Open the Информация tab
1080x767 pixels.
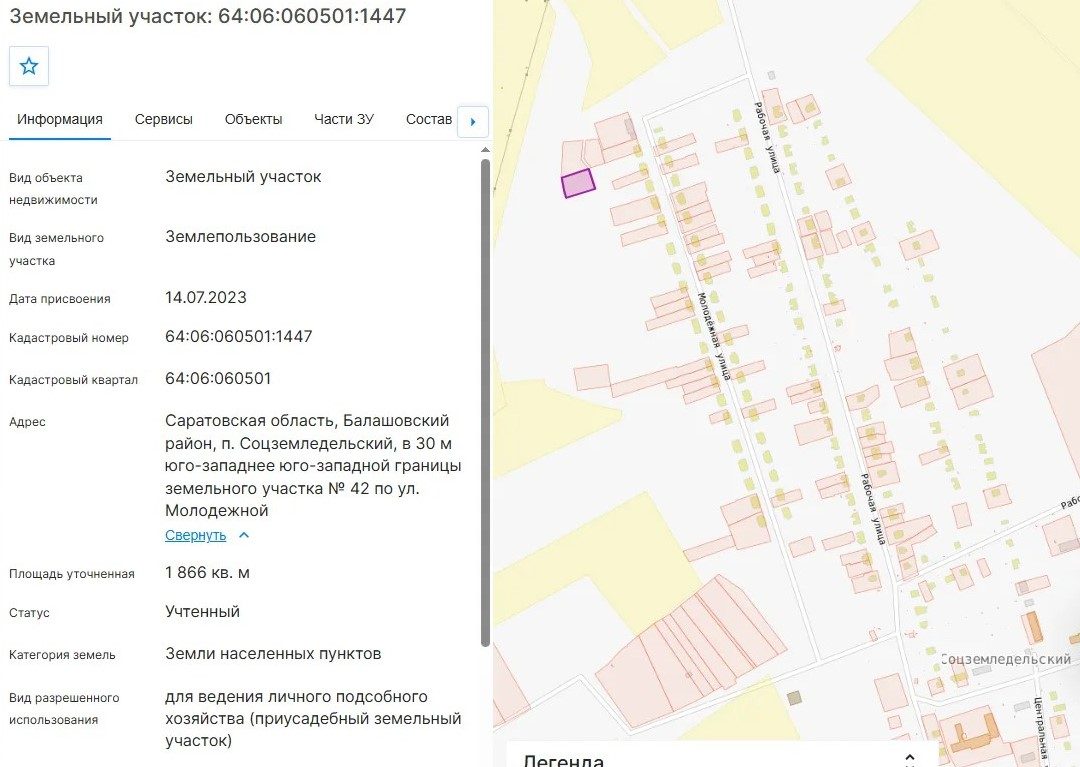[60, 119]
